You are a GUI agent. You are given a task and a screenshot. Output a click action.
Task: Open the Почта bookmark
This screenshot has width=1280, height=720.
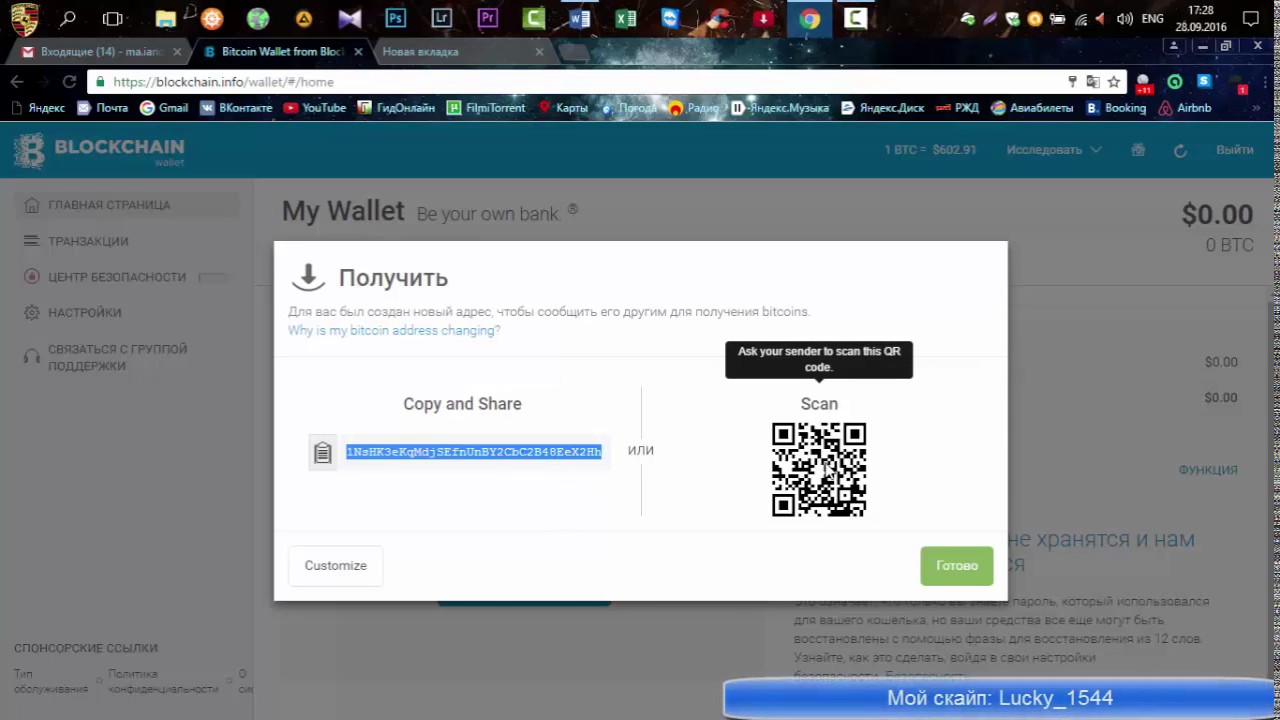102,108
